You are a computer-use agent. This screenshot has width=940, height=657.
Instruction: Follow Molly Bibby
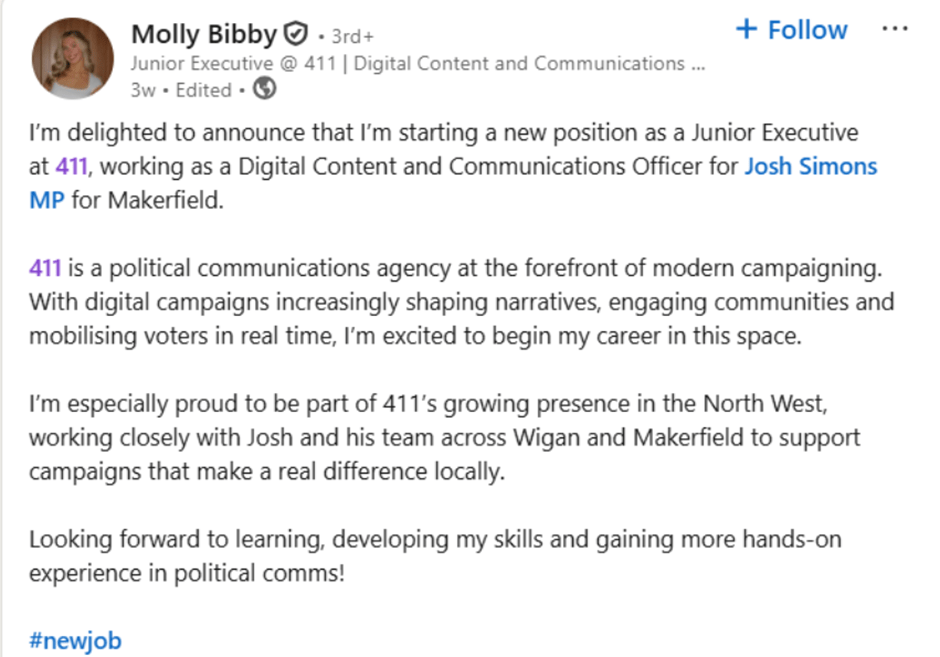point(806,30)
